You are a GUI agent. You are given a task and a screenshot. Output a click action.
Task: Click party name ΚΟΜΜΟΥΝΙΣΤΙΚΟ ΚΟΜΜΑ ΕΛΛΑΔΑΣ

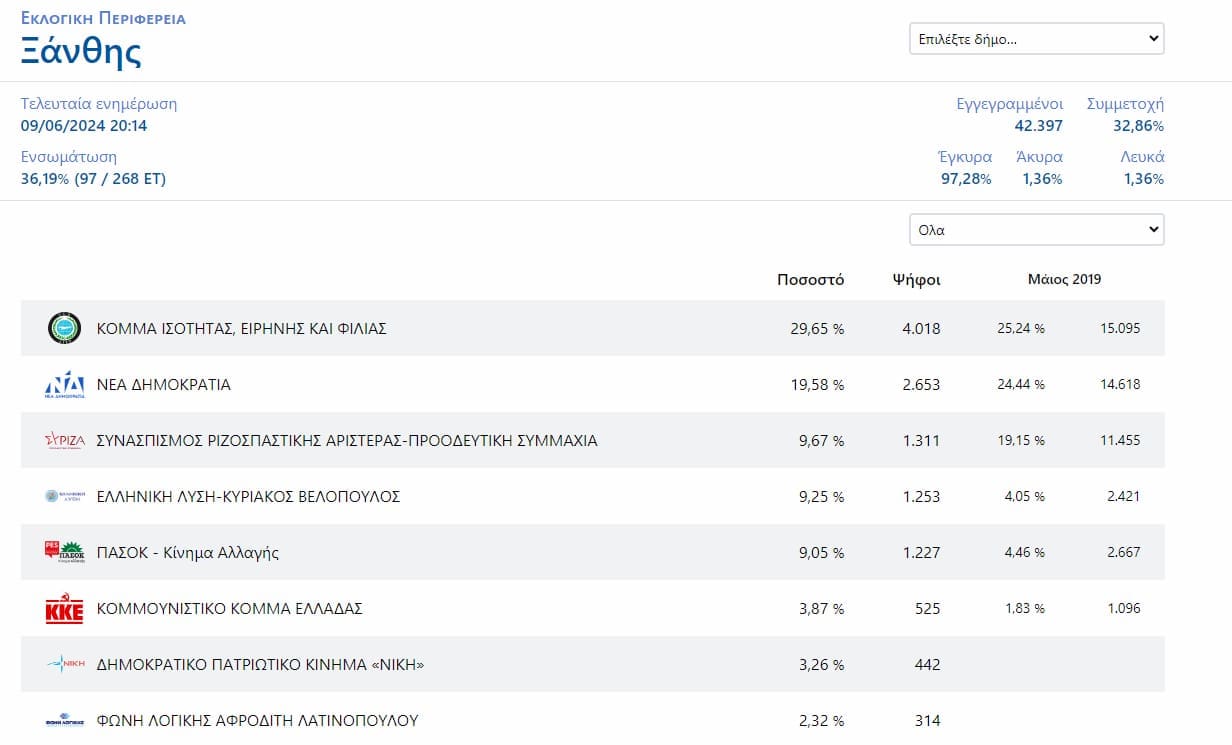pyautogui.click(x=229, y=608)
